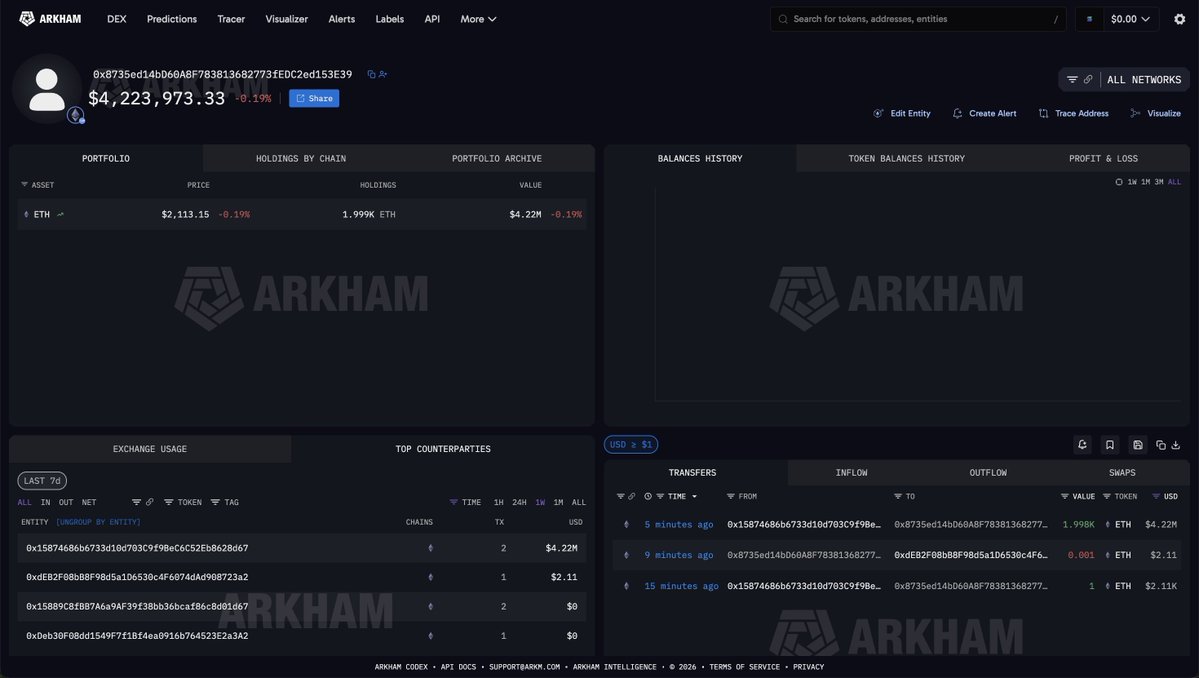Open counterparty 0x15874686b6733d10d703C9f9BeC6C52Eb8628d67
1199x678 pixels.
tap(137, 548)
